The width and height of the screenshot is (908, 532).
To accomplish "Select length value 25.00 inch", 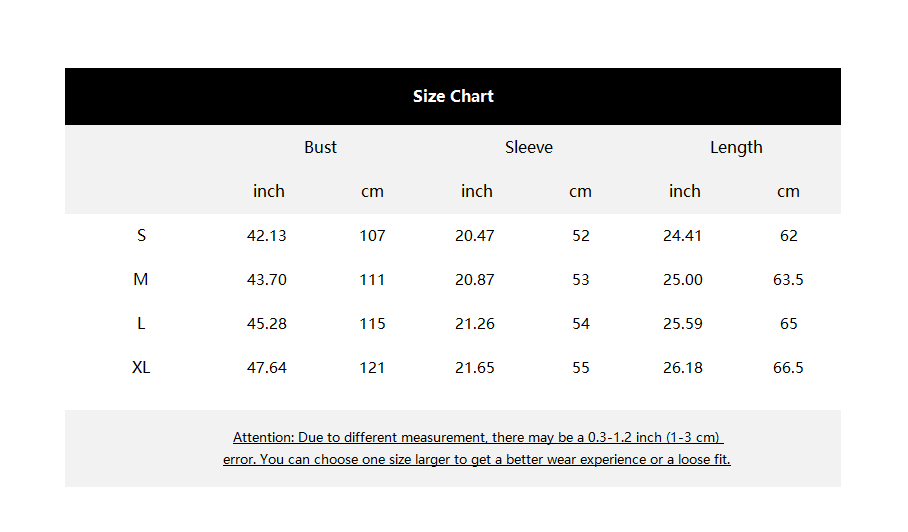I will click(683, 280).
